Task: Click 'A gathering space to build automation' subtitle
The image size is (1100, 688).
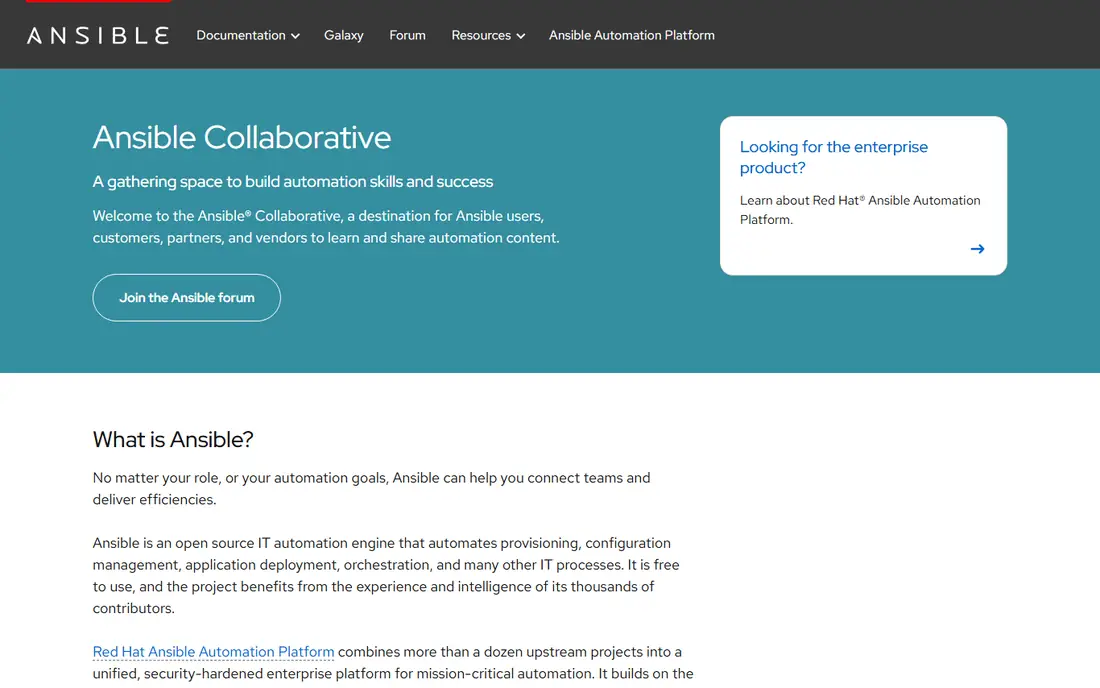Action: click(x=293, y=182)
